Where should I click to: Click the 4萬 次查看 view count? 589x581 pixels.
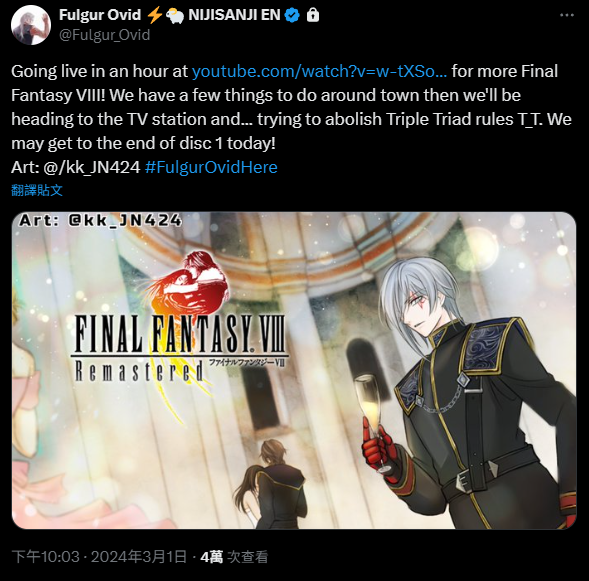(x=234, y=557)
